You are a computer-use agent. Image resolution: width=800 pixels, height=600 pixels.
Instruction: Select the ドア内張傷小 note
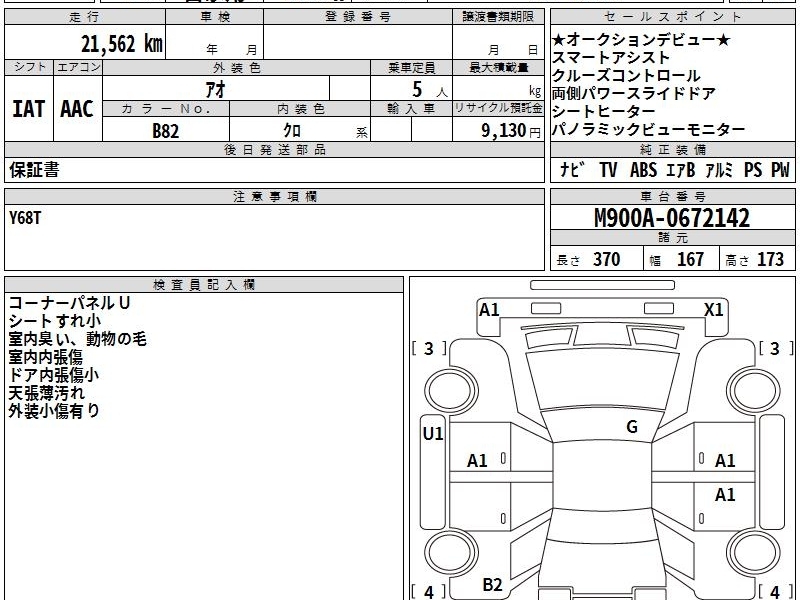pos(54,375)
